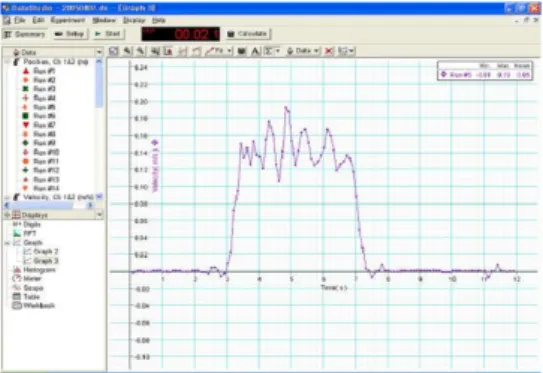Open the Help menu
The image size is (543, 373).
pyautogui.click(x=159, y=20)
